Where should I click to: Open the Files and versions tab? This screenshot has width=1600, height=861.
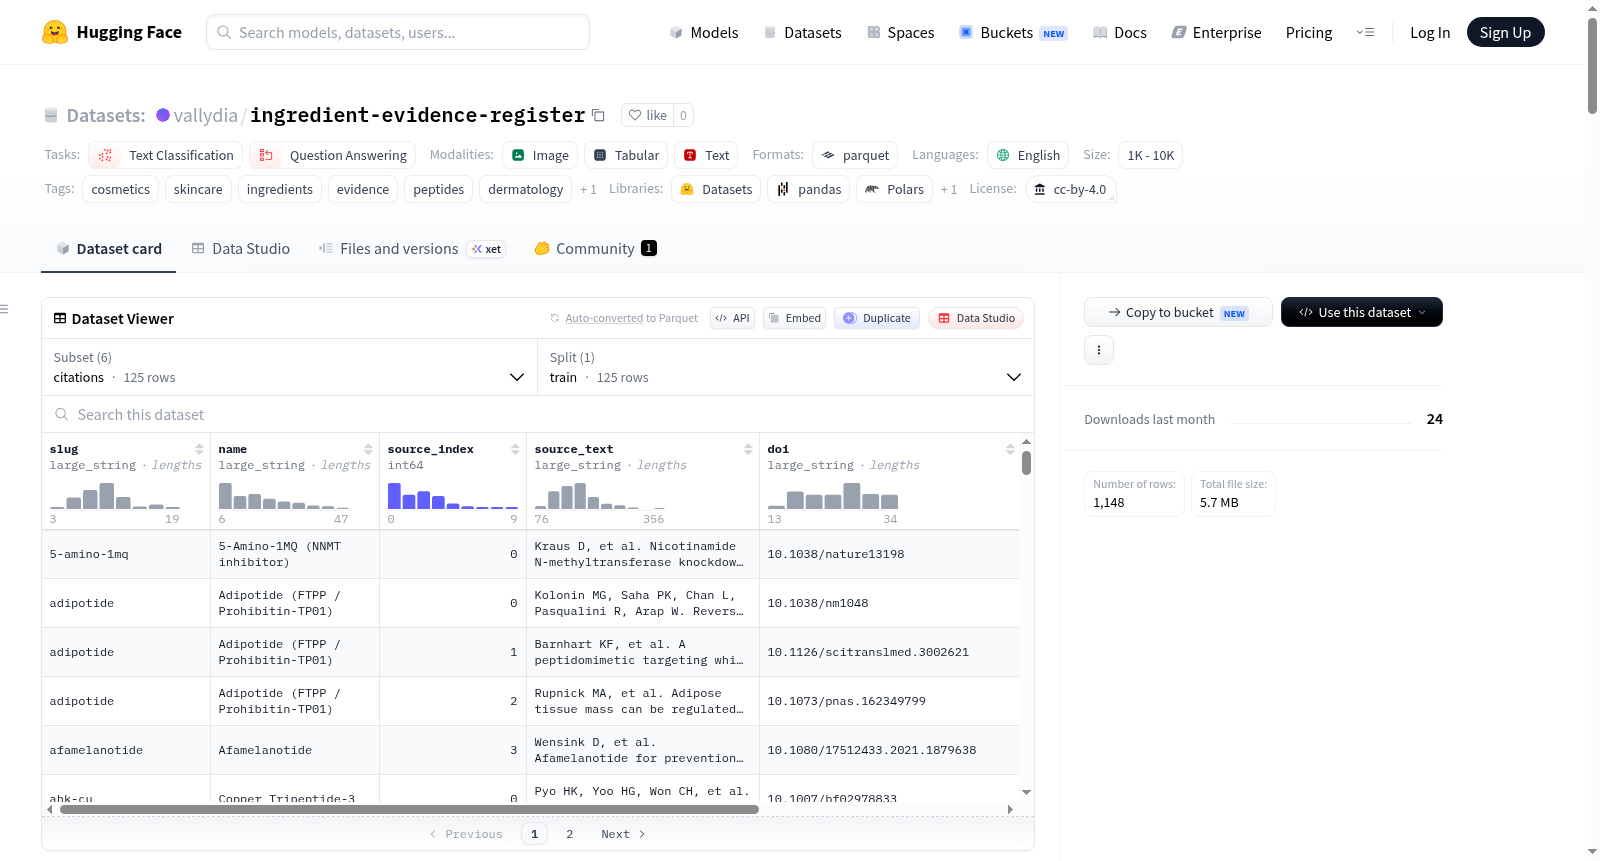(411, 249)
